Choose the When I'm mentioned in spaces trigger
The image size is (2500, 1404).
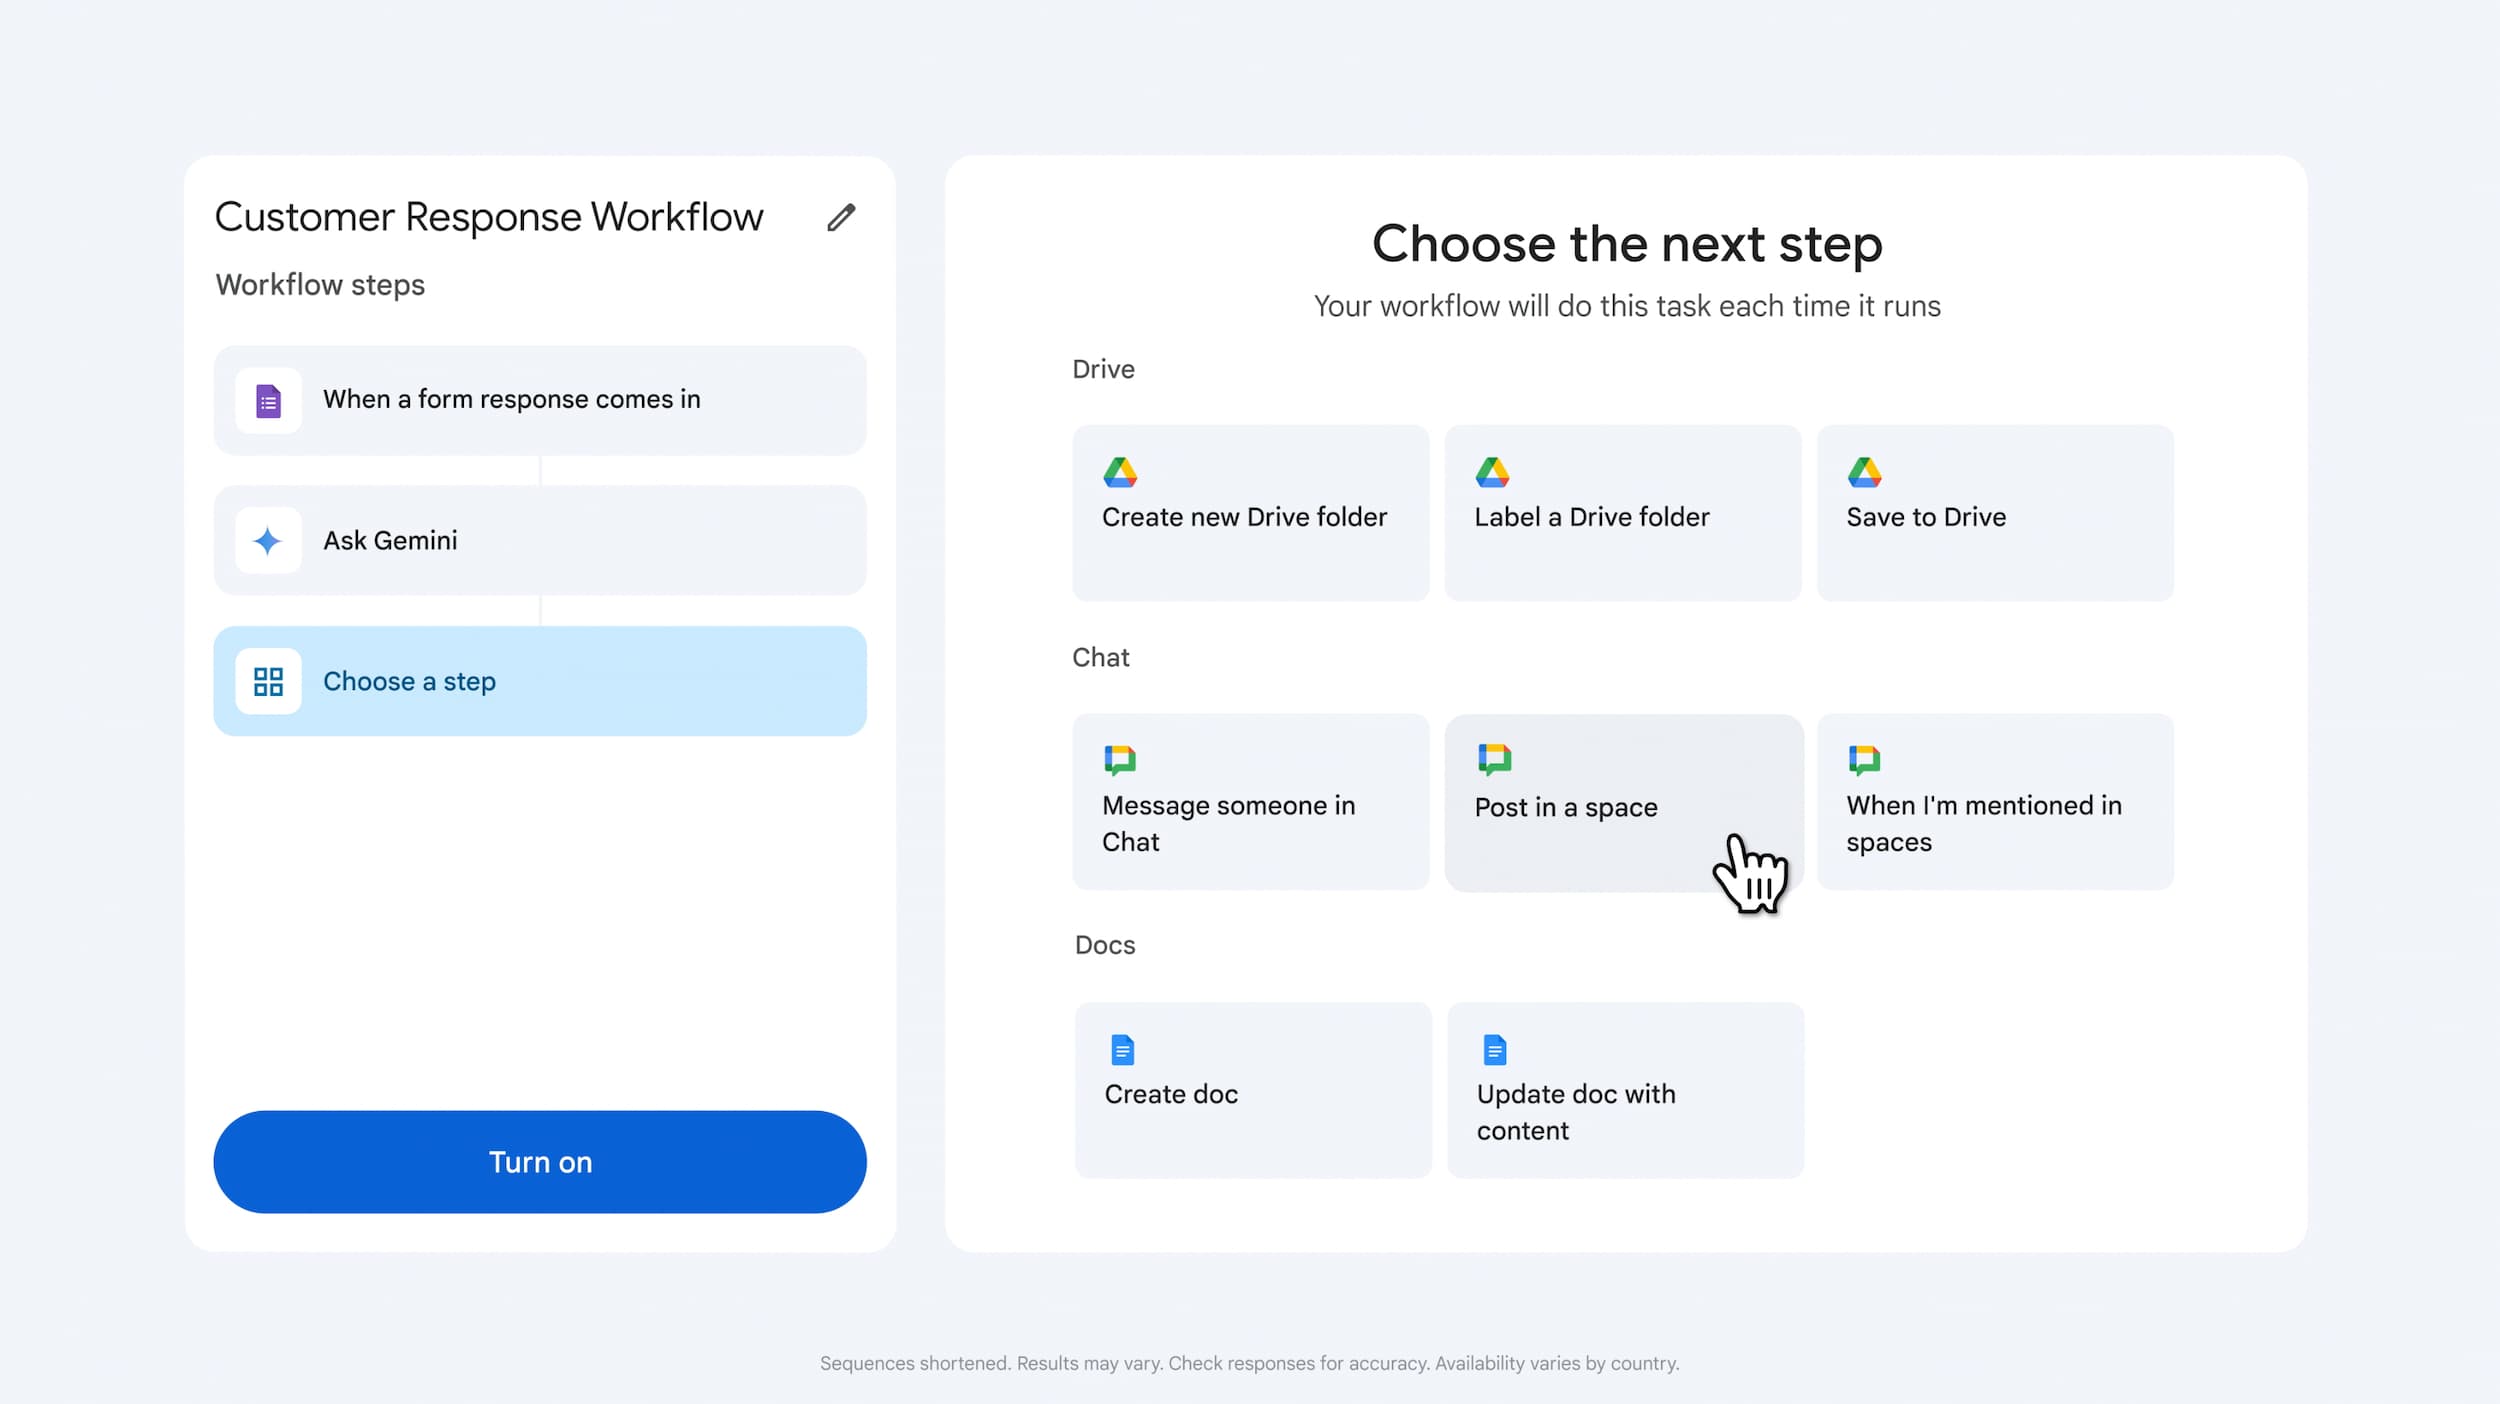pyautogui.click(x=1994, y=802)
